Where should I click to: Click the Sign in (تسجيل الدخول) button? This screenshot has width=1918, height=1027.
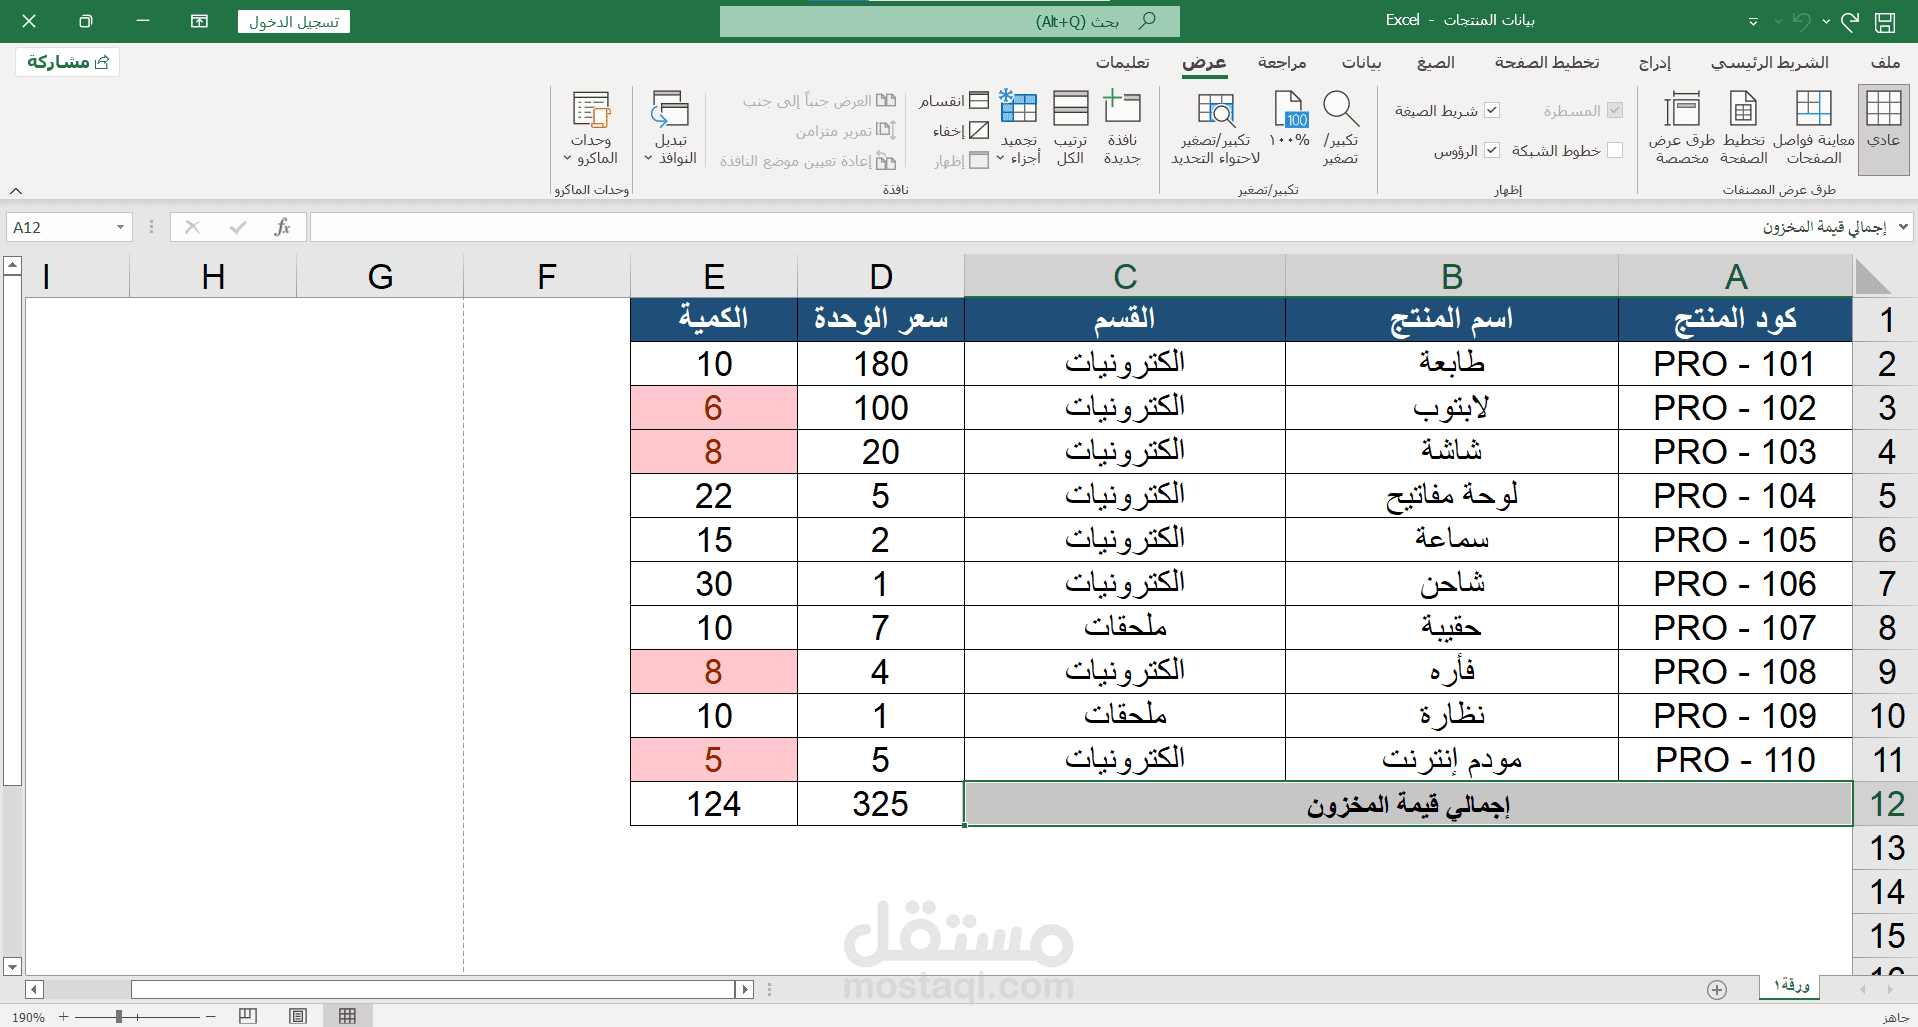[x=294, y=21]
